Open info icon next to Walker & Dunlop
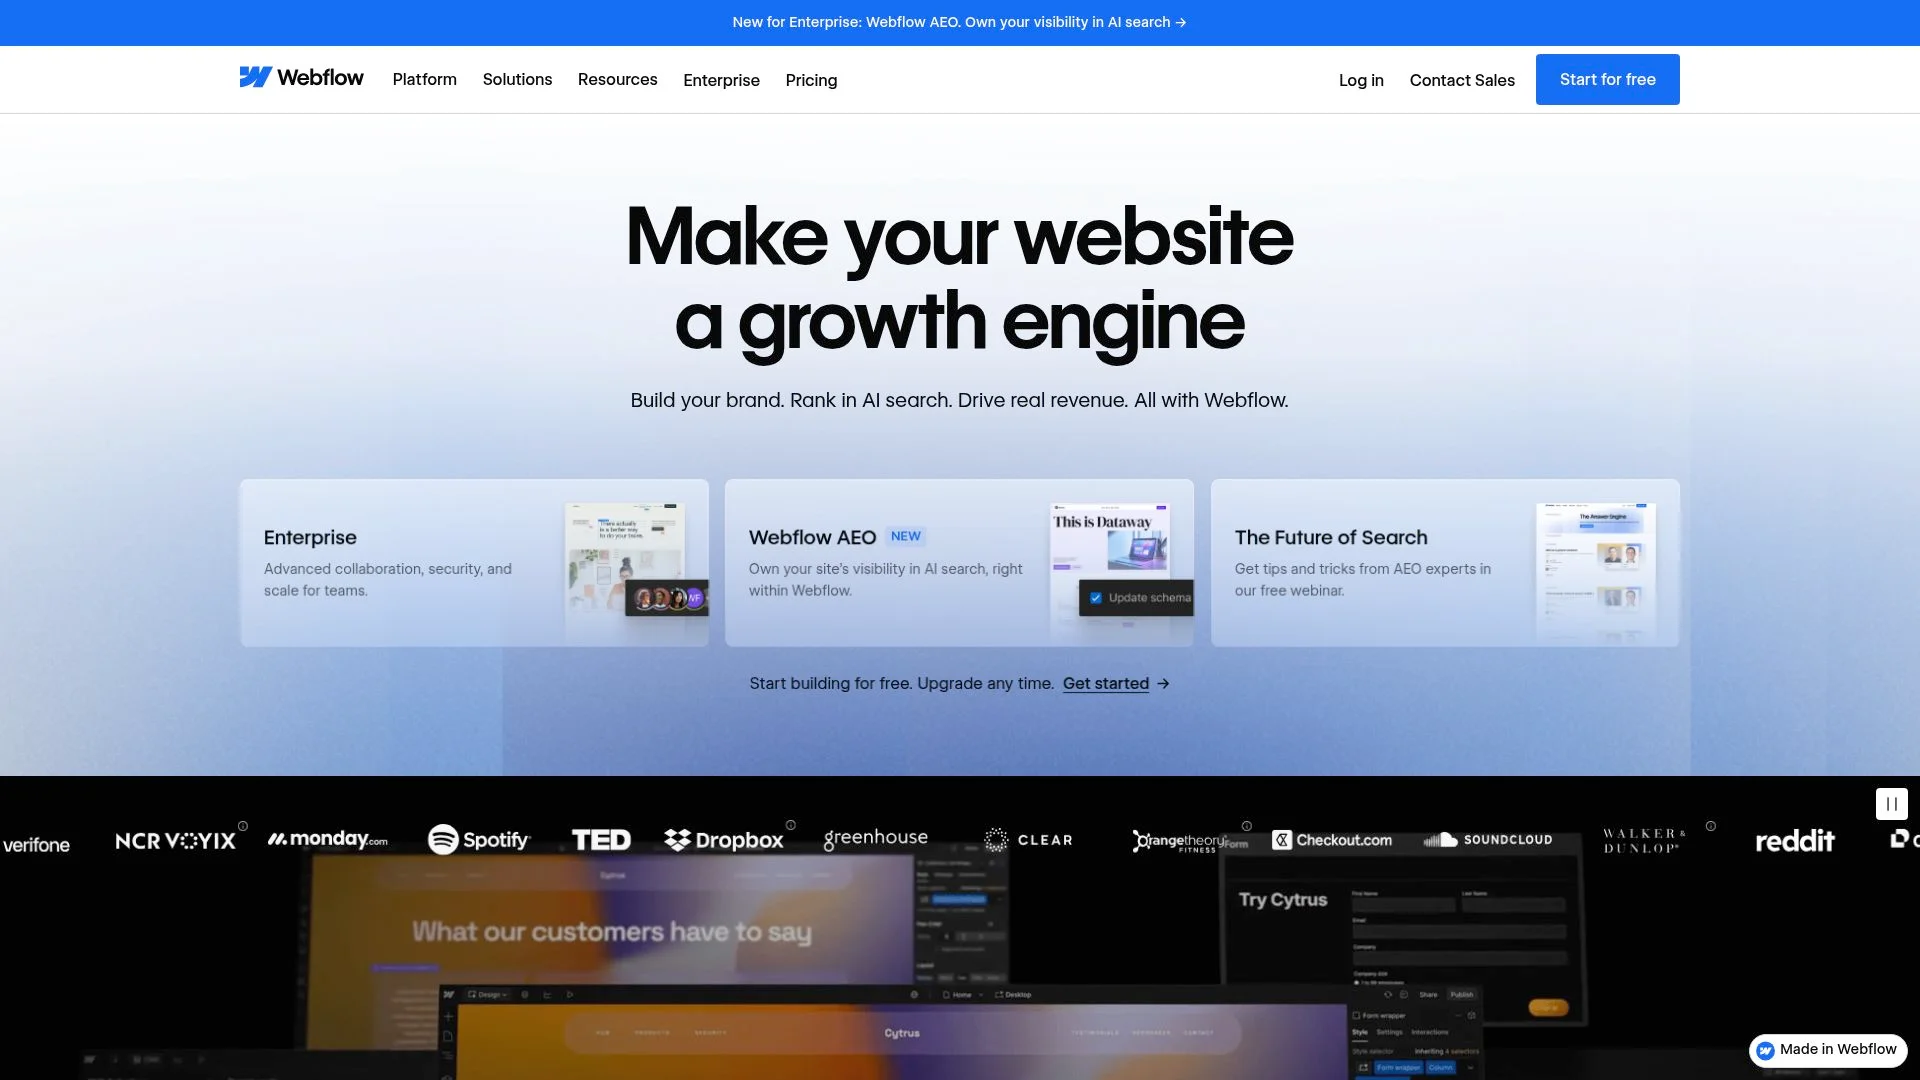Screen dimensions: 1920x1080 1711,826
